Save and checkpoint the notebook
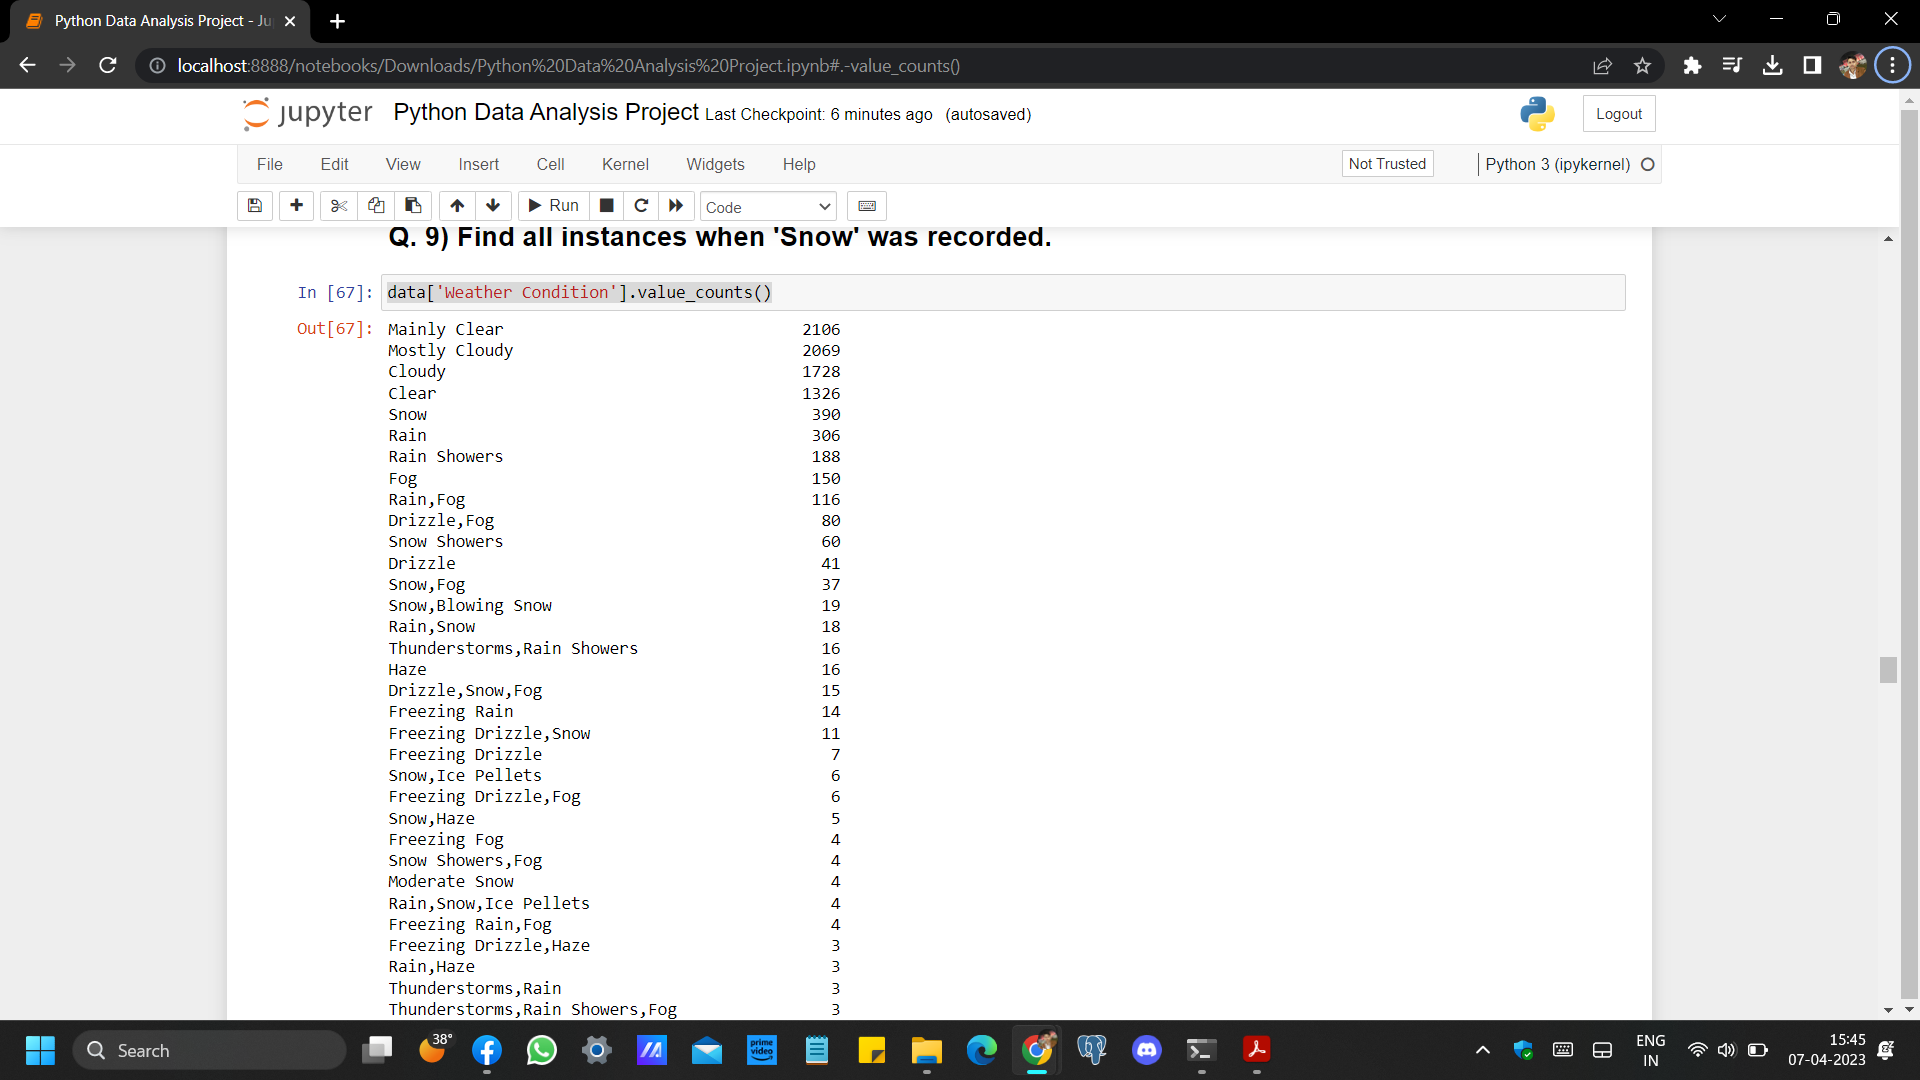 pos(255,206)
